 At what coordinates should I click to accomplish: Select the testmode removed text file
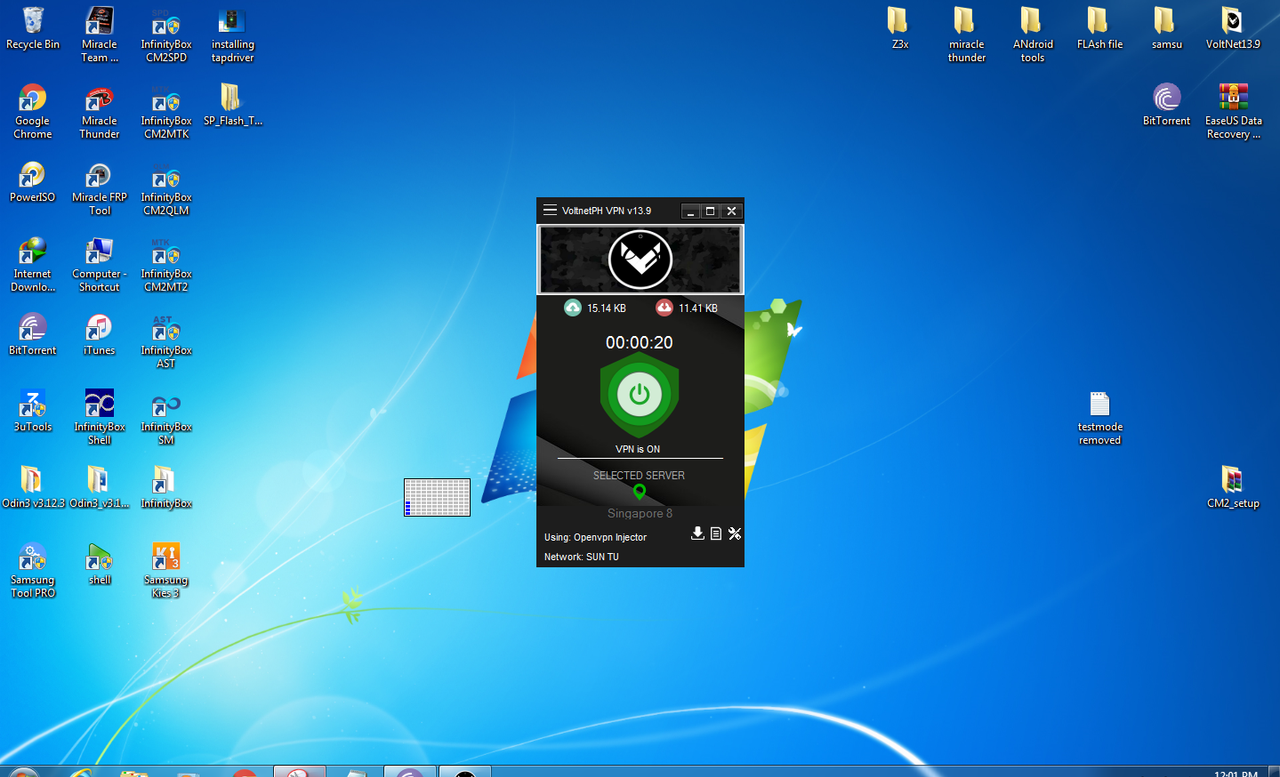tap(1099, 417)
